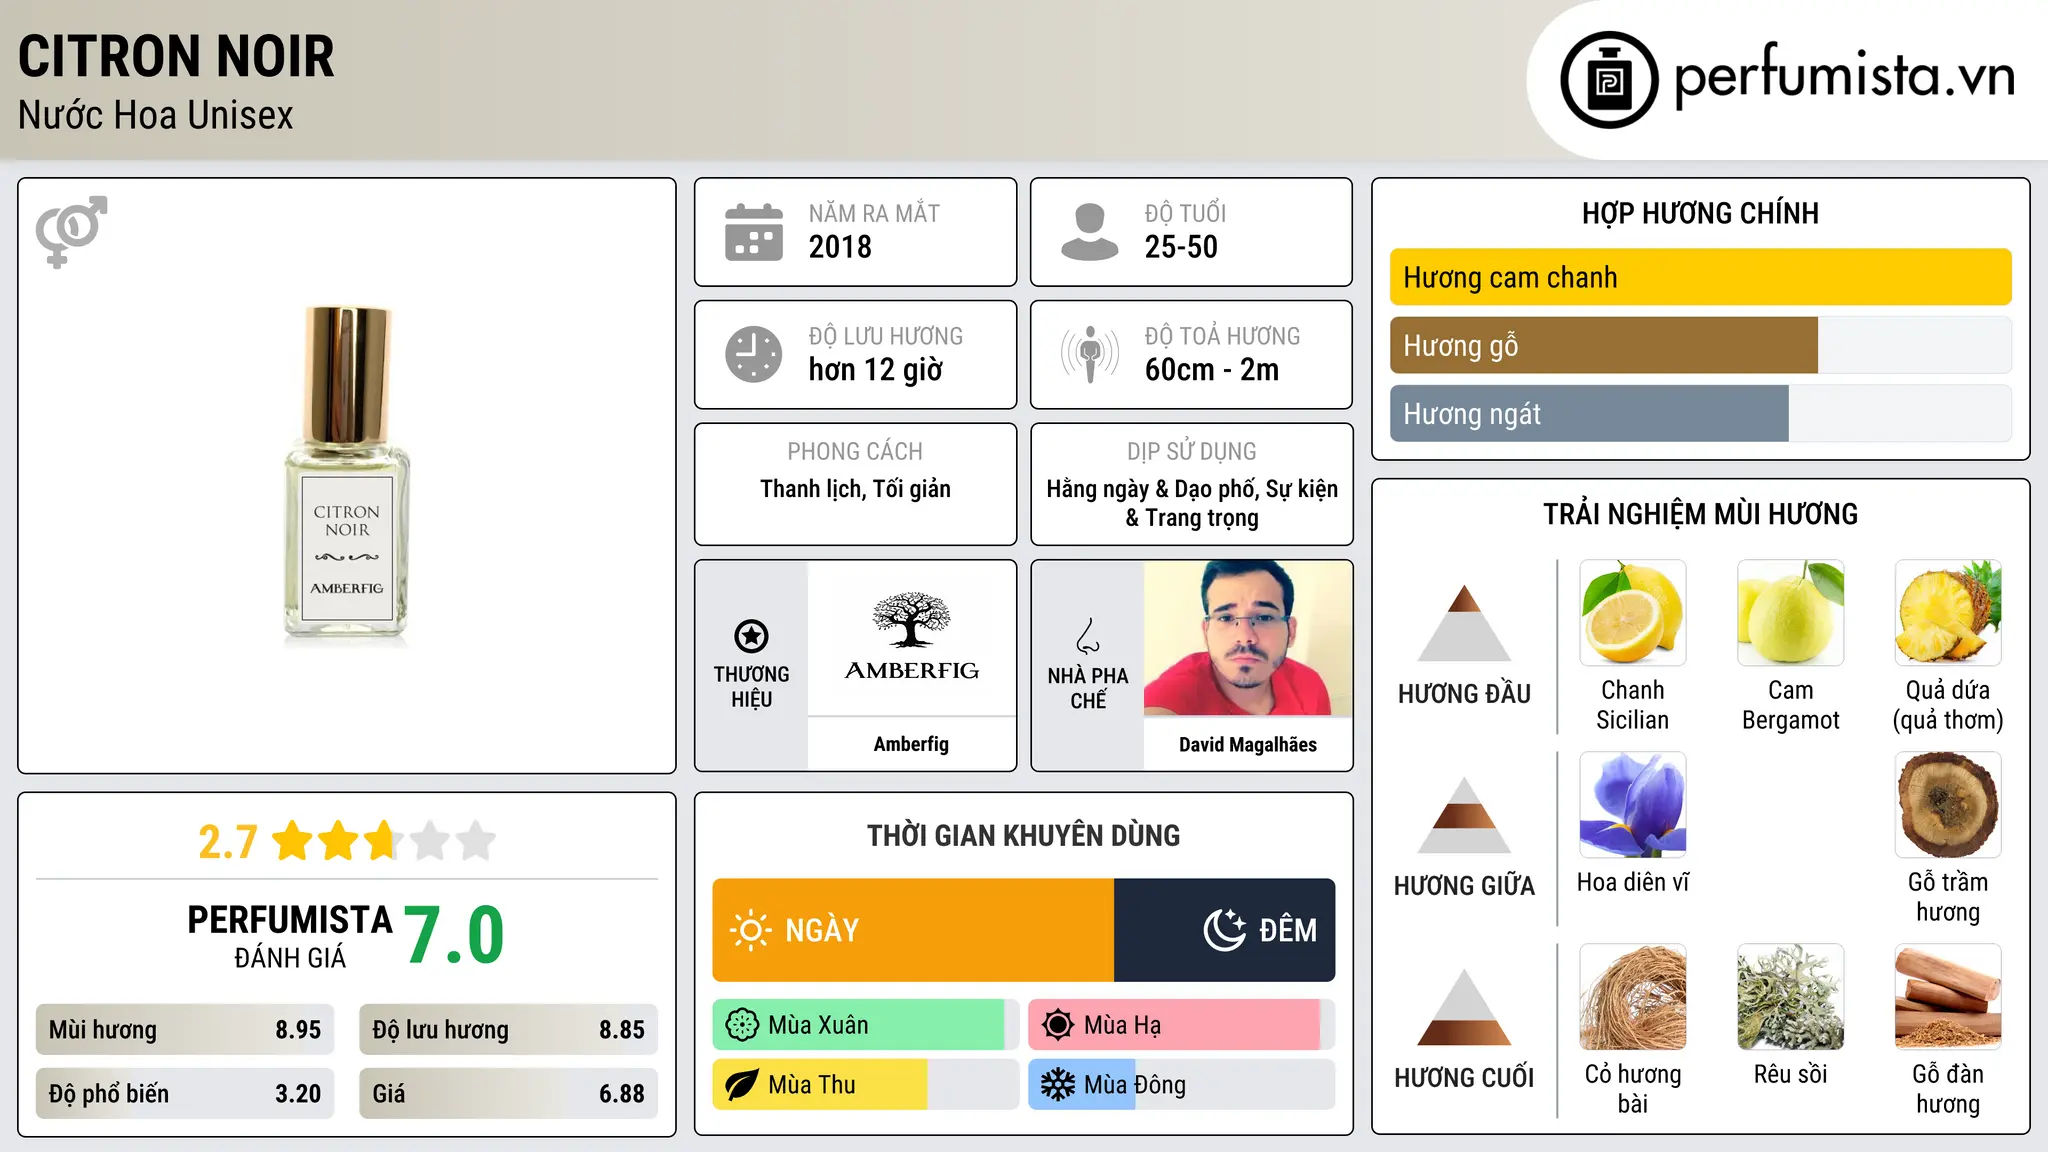This screenshot has height=1152, width=2048.
Task: Select the Rêu sồi oakmoss image
Action: pos(1790,997)
